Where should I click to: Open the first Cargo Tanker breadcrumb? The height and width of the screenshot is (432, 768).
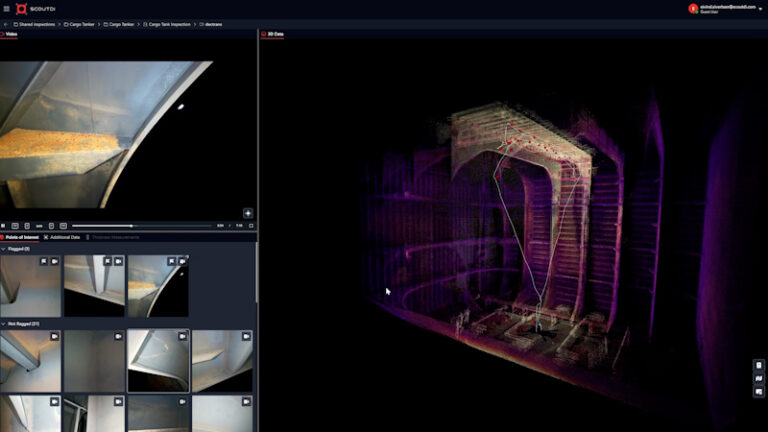pyautogui.click(x=79, y=24)
